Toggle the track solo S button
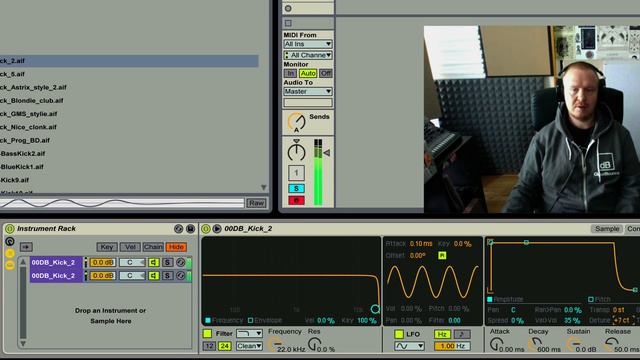The image size is (640, 360). coord(296,189)
